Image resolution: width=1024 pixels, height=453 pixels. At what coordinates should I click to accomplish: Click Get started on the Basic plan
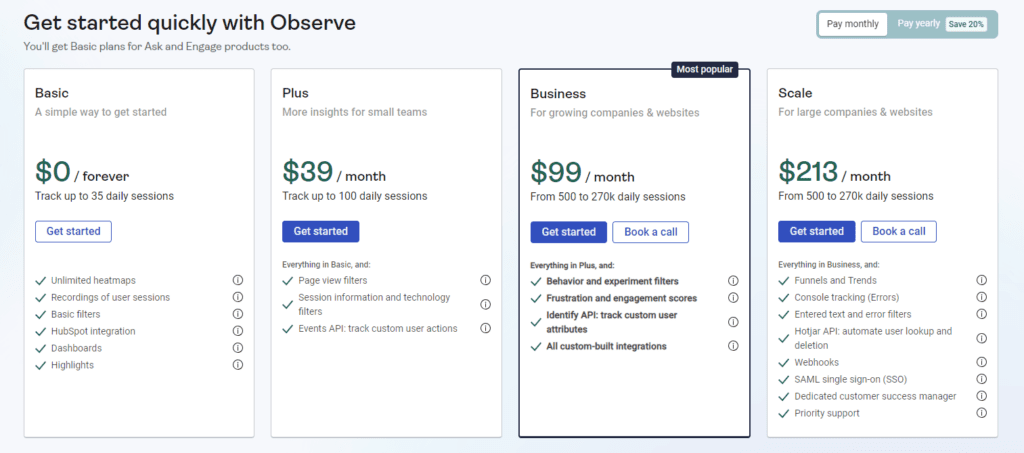[74, 231]
